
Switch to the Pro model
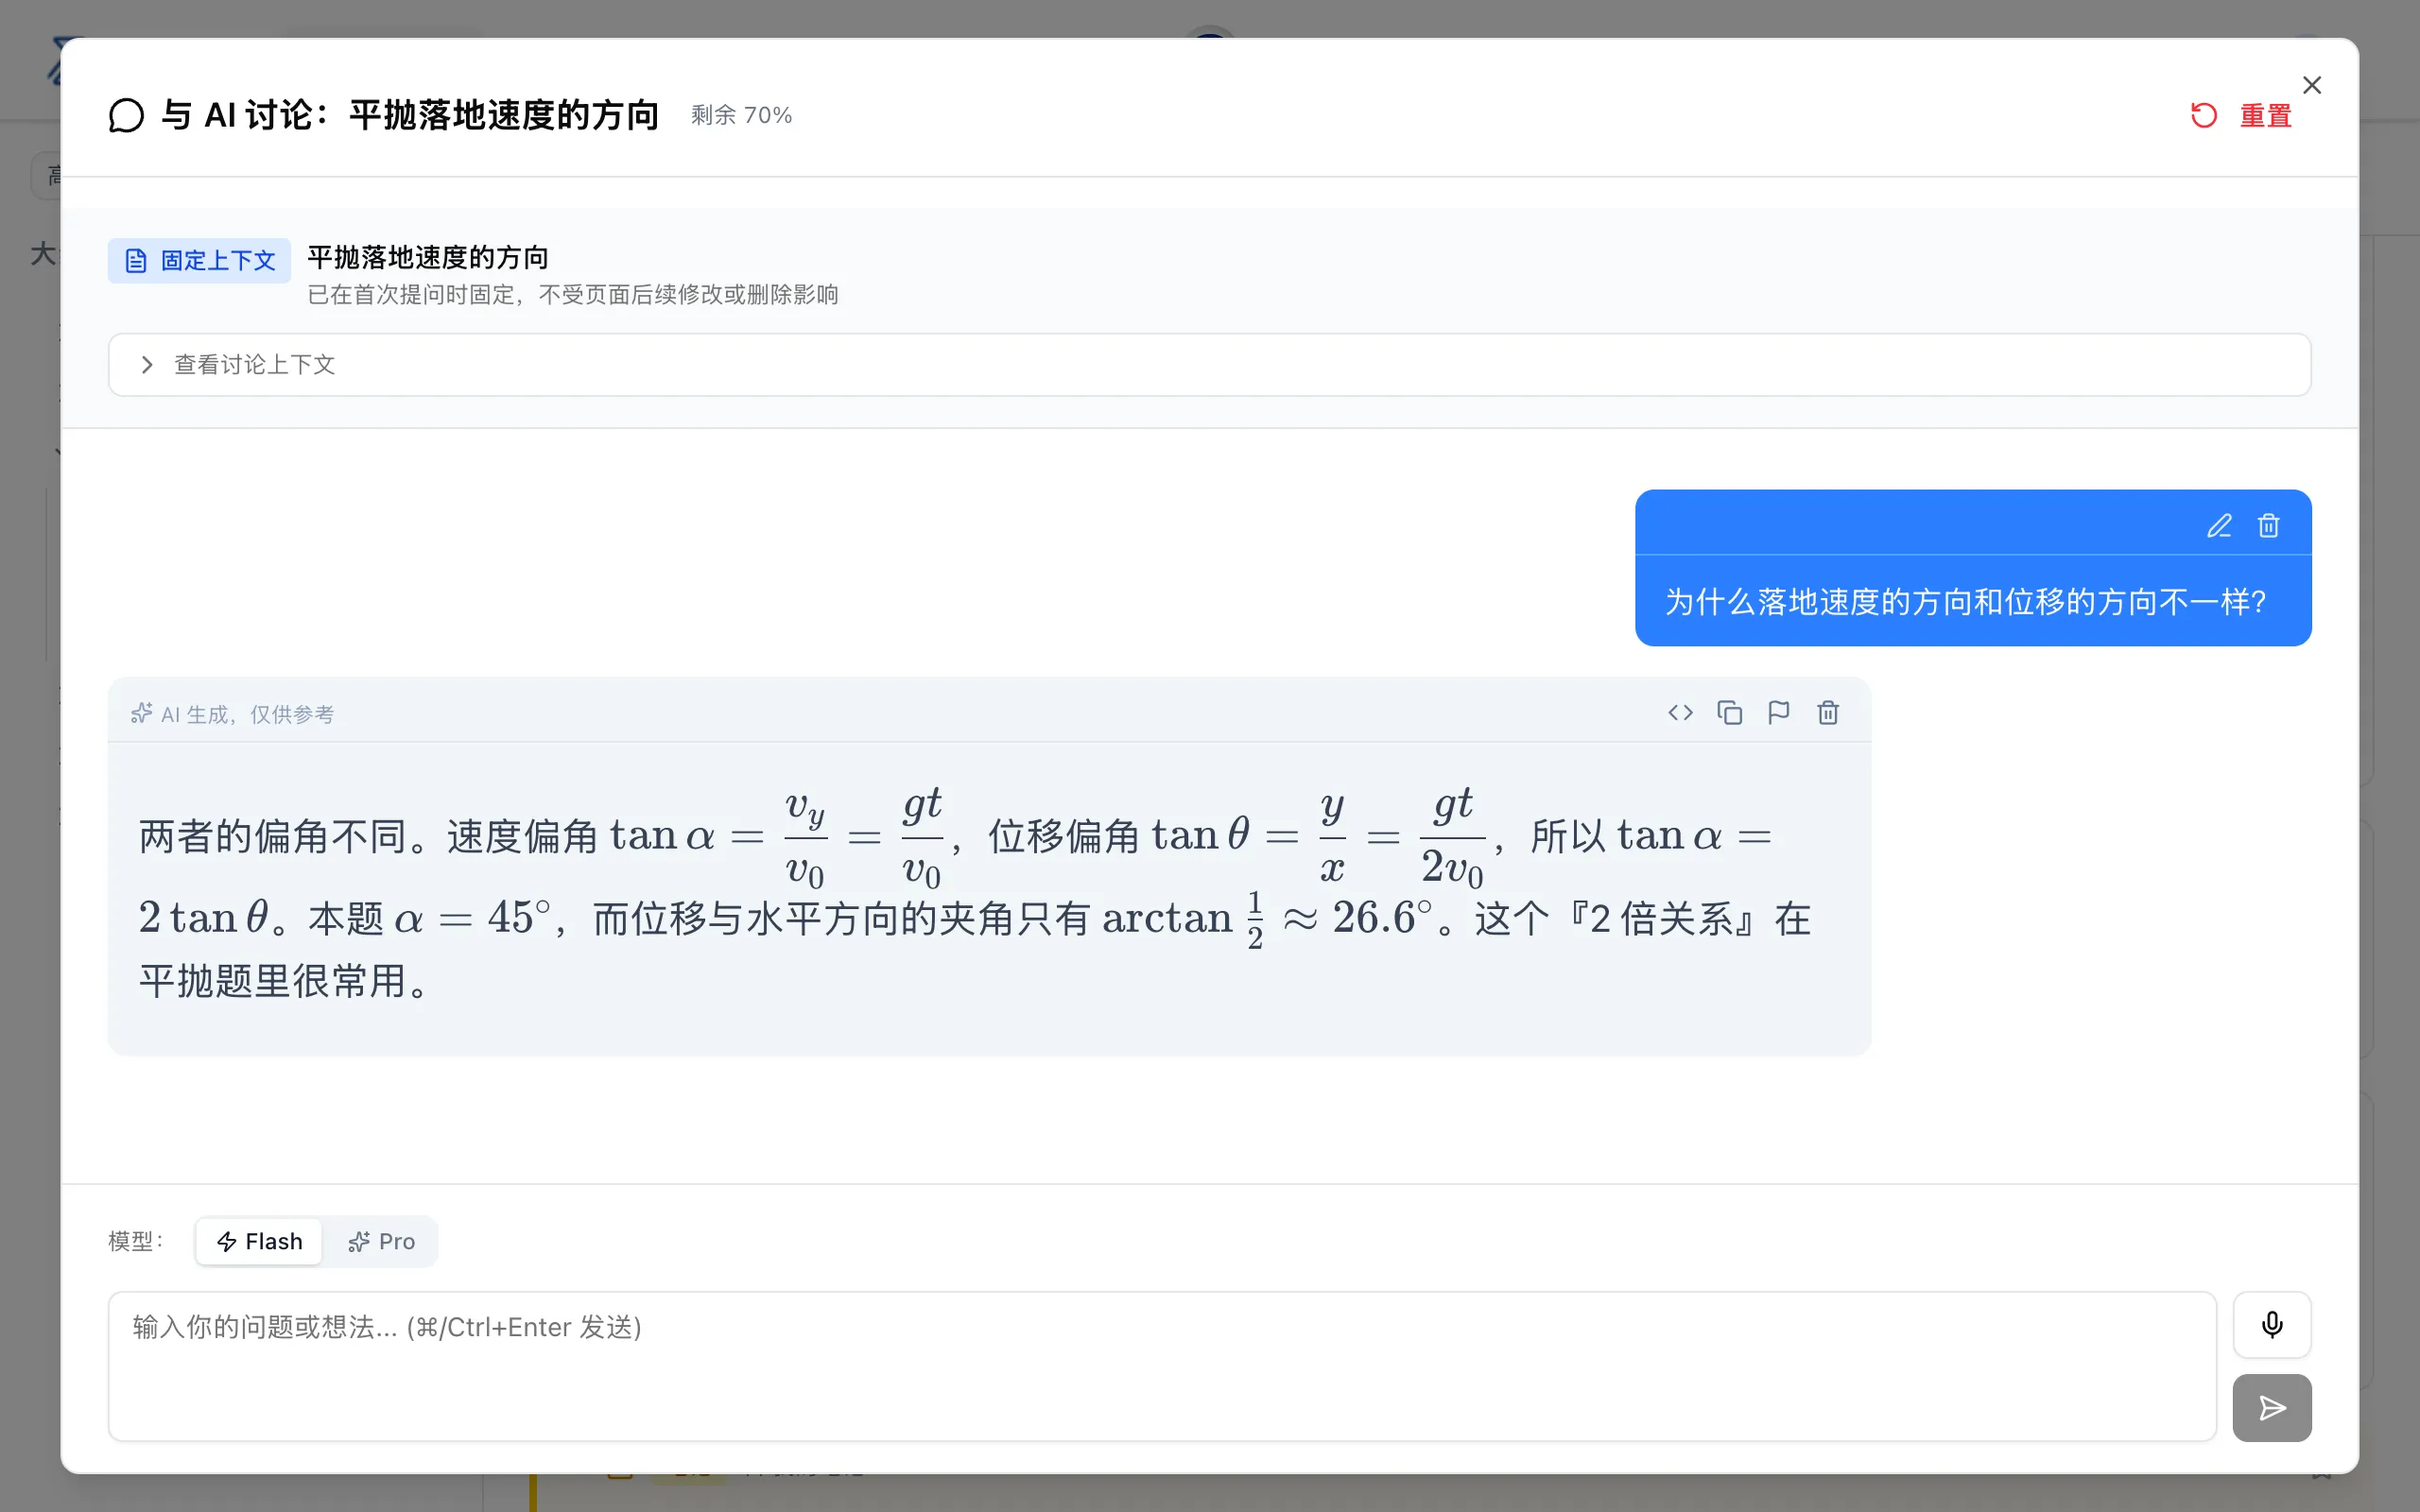tap(381, 1241)
